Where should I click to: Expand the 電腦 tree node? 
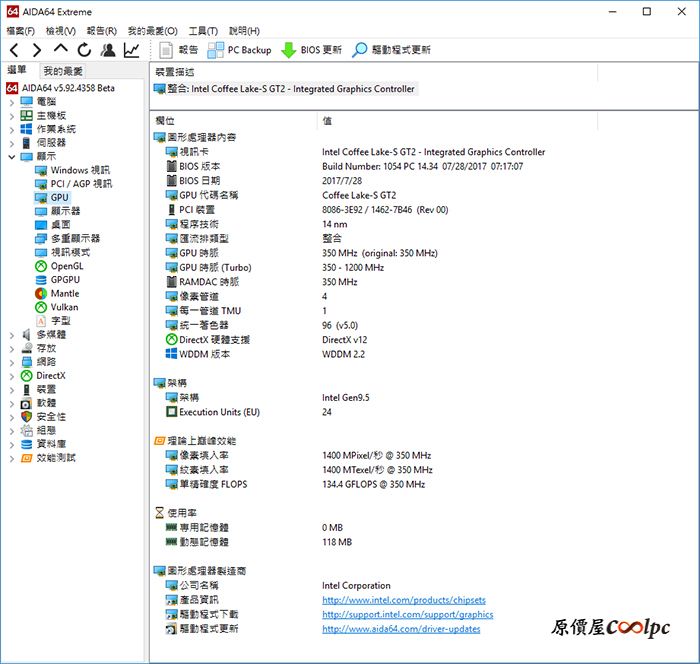tap(12, 102)
